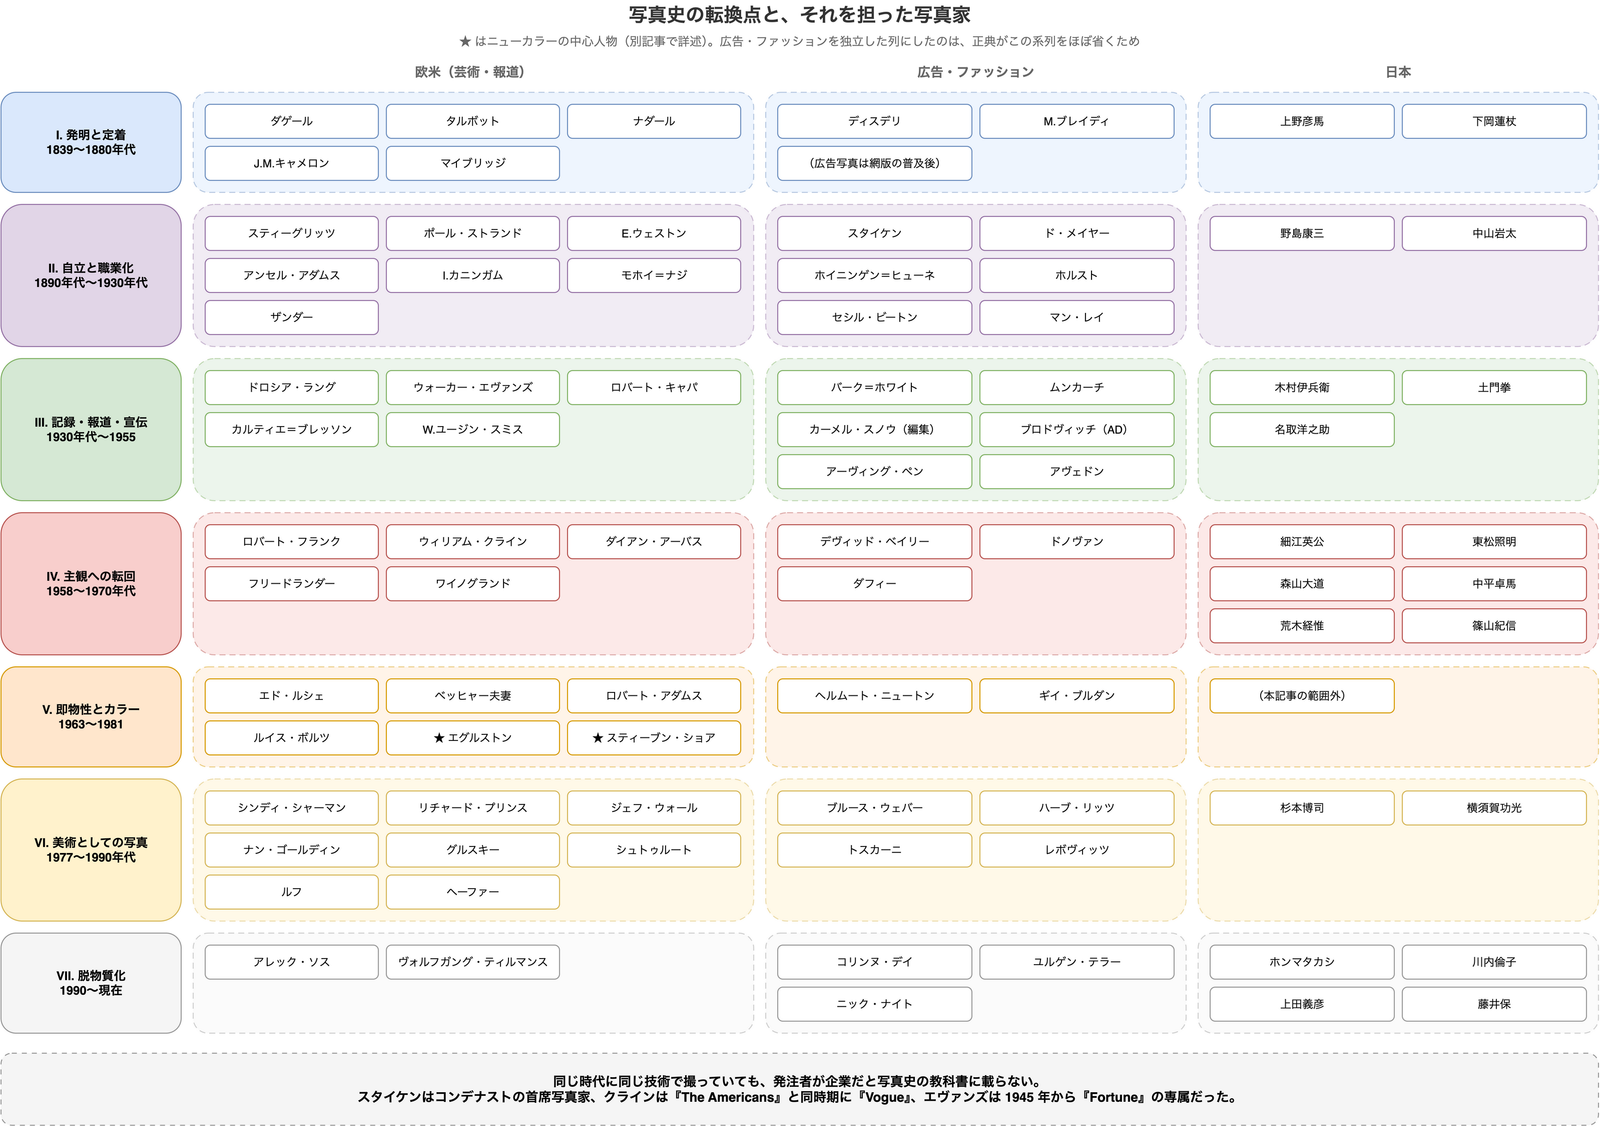
Task: Click the ニック・ナイト box
Action: click(874, 1003)
